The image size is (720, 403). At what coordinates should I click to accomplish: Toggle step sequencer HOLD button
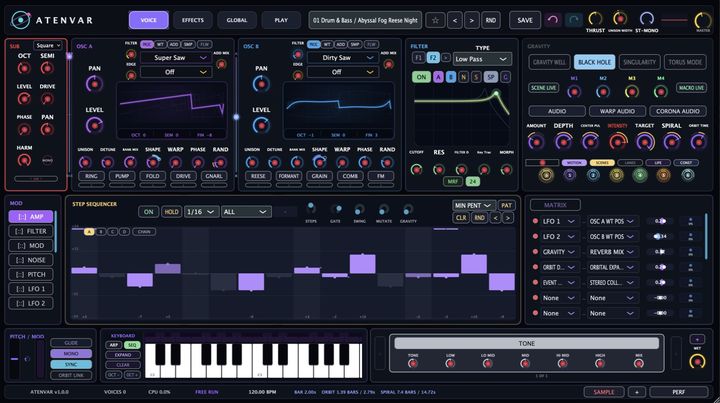[x=171, y=212]
